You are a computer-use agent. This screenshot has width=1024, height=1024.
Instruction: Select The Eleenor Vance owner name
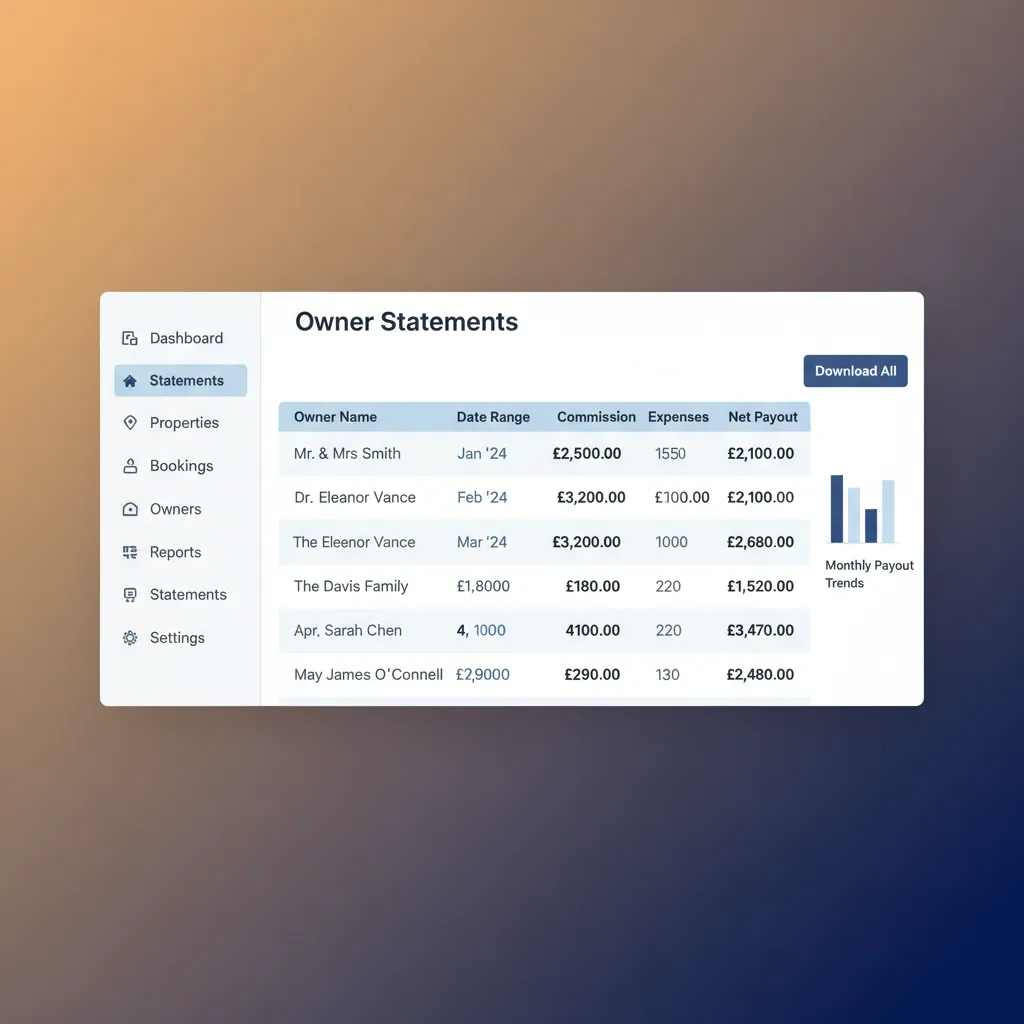(354, 542)
